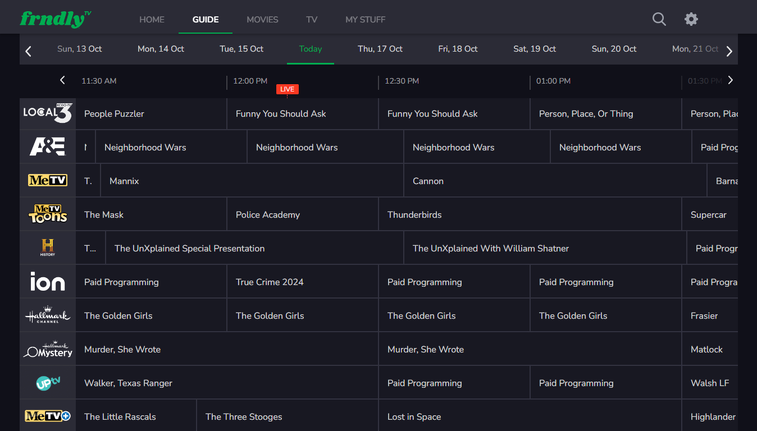Viewport: 757px width, 431px height.
Task: Click the 12:00 PM time label
Action: coord(250,81)
